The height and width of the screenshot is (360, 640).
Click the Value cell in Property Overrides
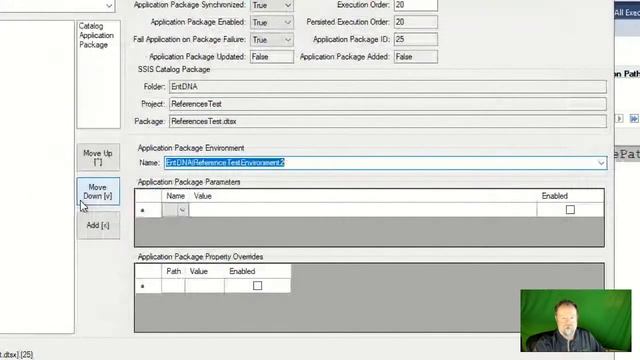point(204,286)
